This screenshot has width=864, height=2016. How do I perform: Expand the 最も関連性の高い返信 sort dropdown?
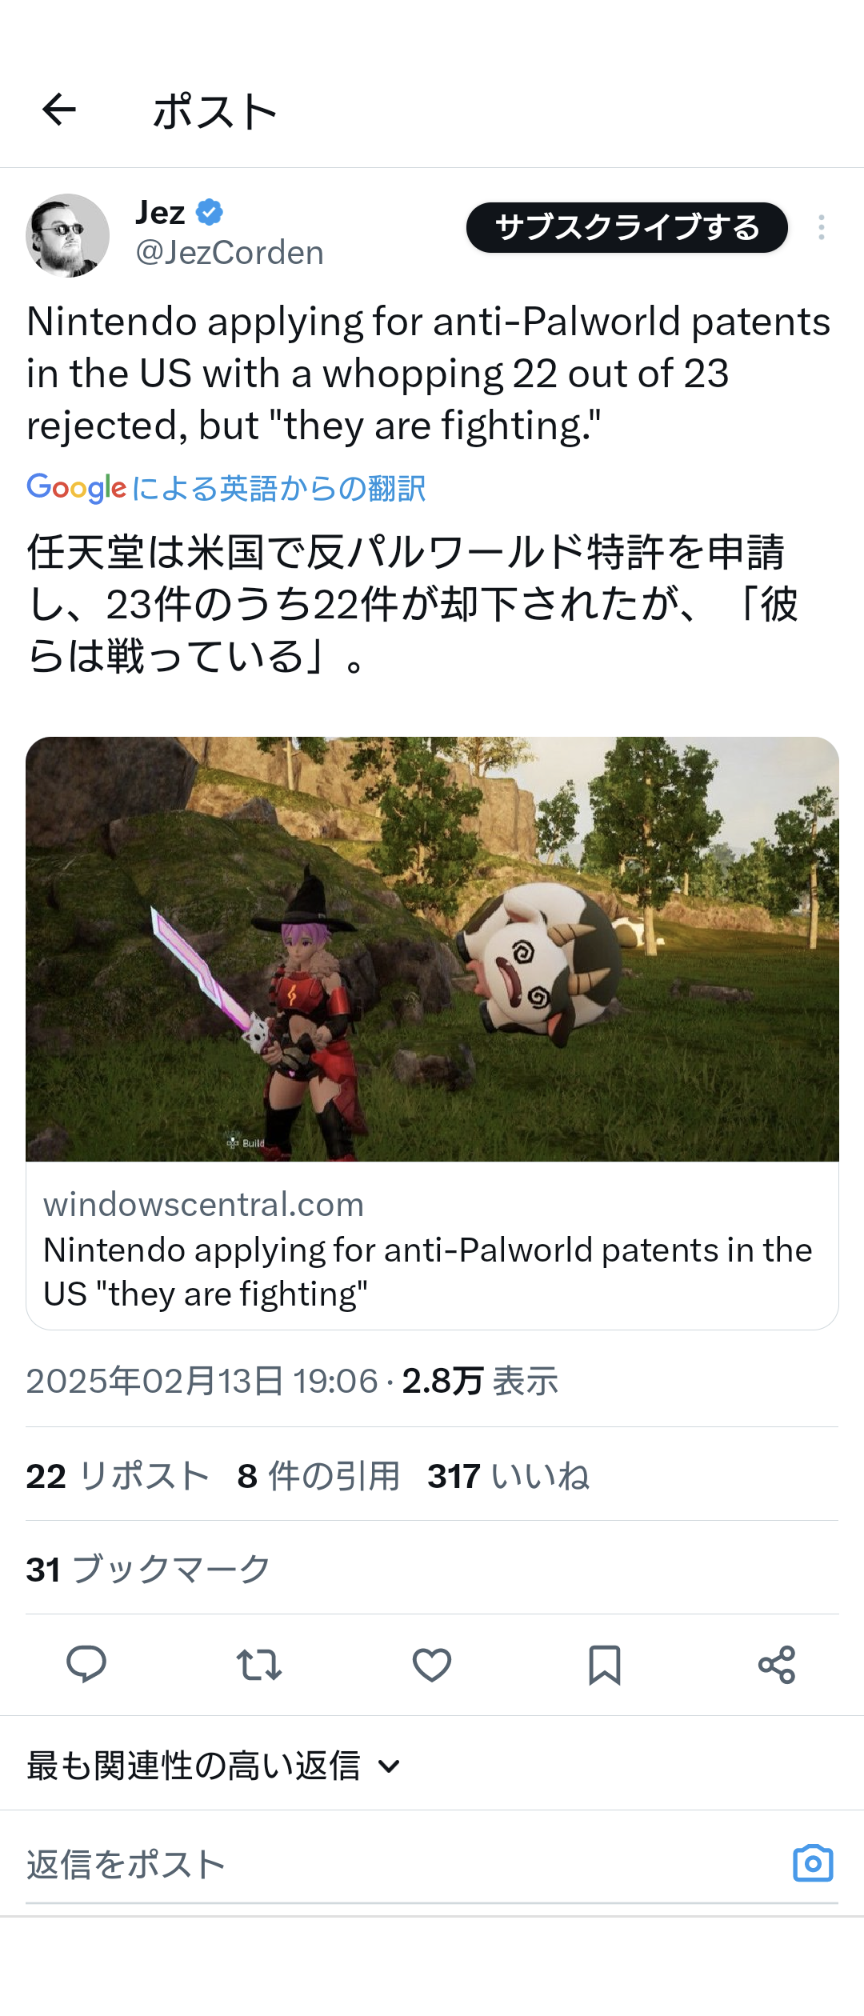tap(214, 1765)
